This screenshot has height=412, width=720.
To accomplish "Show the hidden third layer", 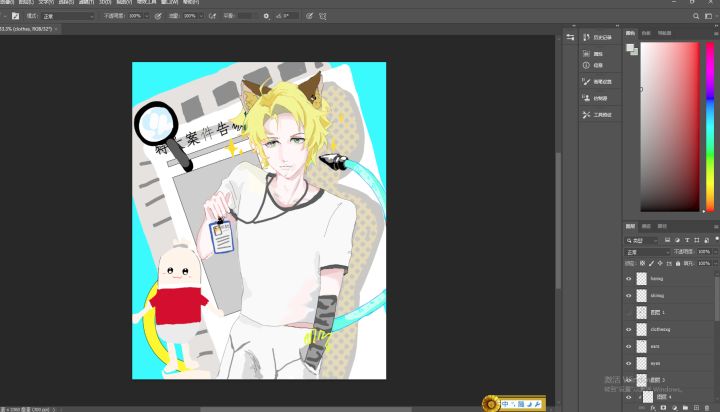I will (629, 312).
